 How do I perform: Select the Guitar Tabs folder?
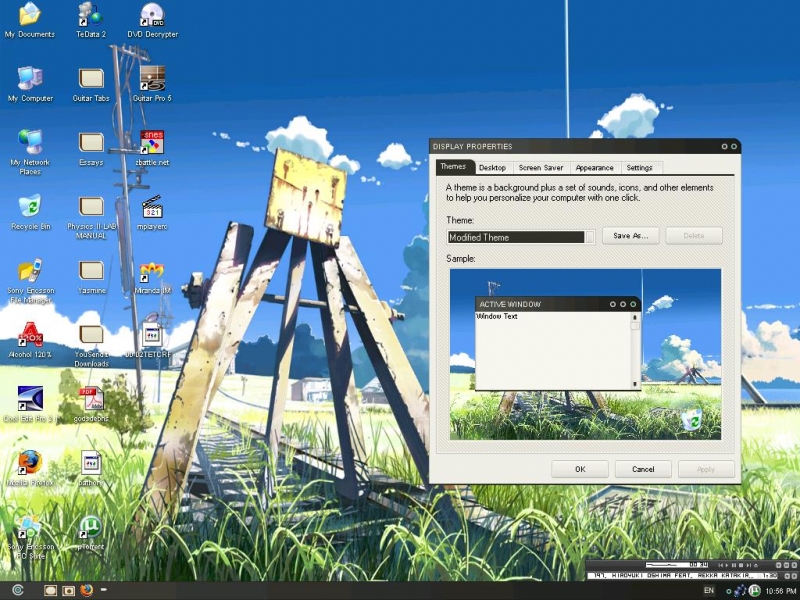(91, 84)
